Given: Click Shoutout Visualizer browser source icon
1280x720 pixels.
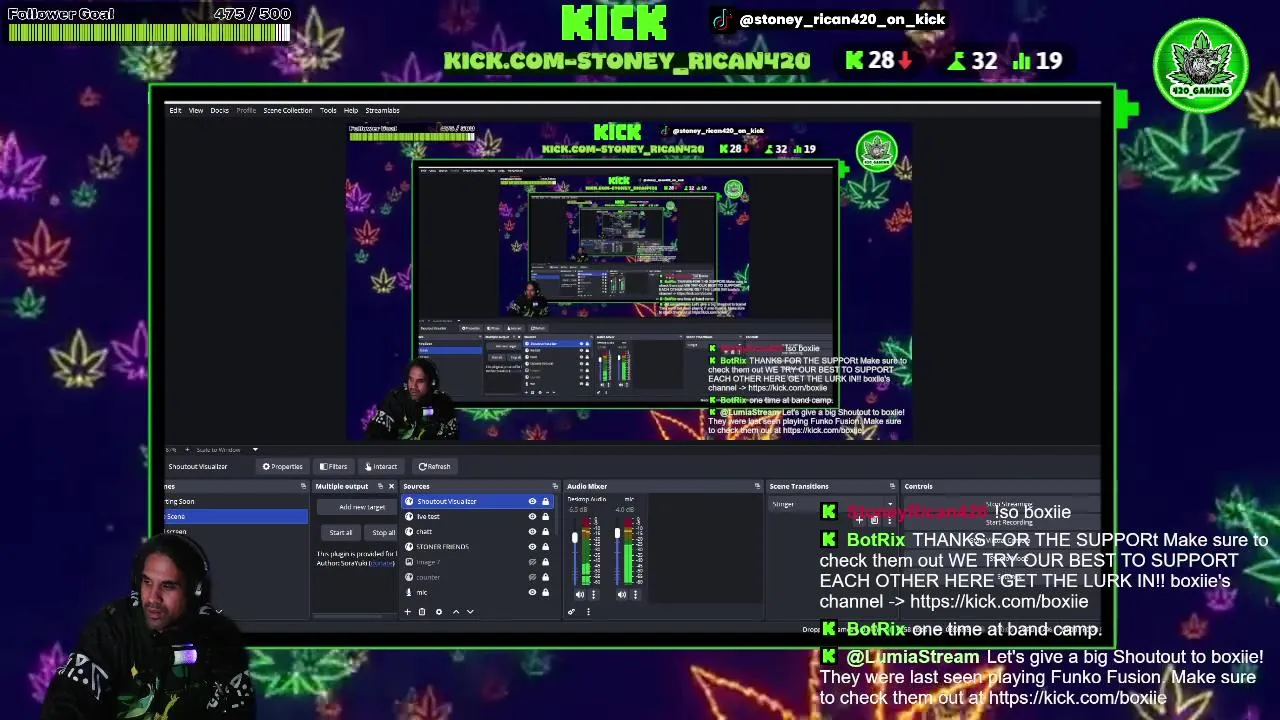Looking at the screenshot, I should pos(409,501).
